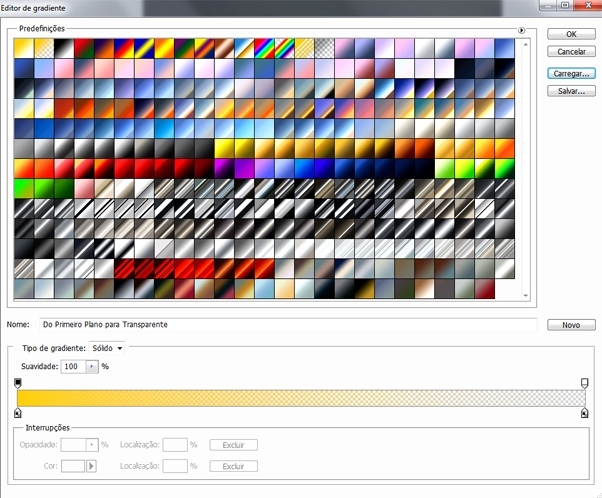Select the blue-red-yellow diagonal gradient preset

pyautogui.click(x=124, y=48)
